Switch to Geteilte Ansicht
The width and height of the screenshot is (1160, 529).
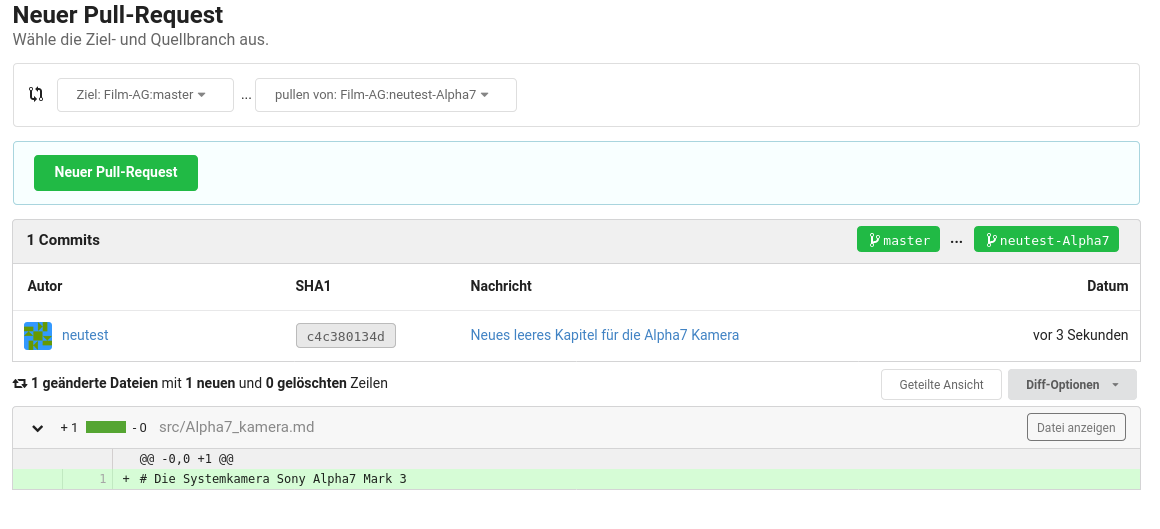tap(941, 385)
